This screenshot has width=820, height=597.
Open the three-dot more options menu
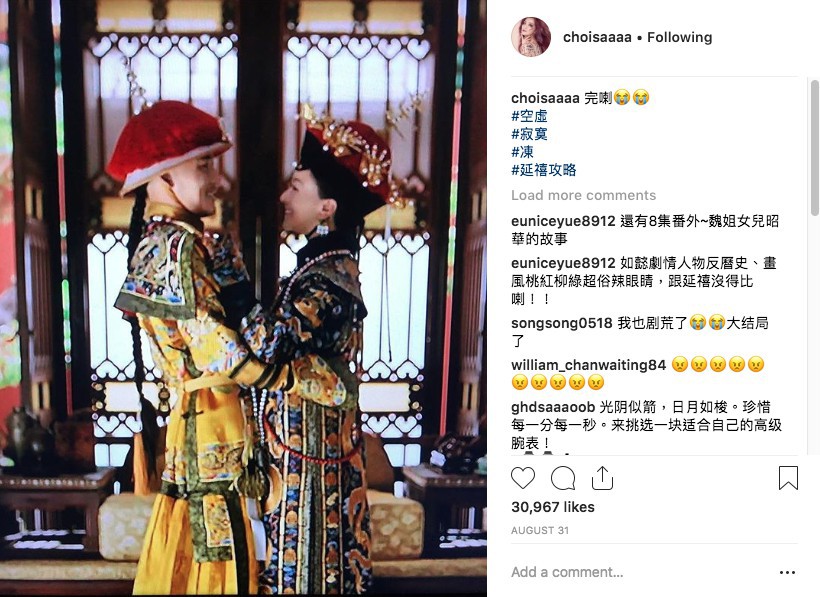pyautogui.click(x=787, y=572)
